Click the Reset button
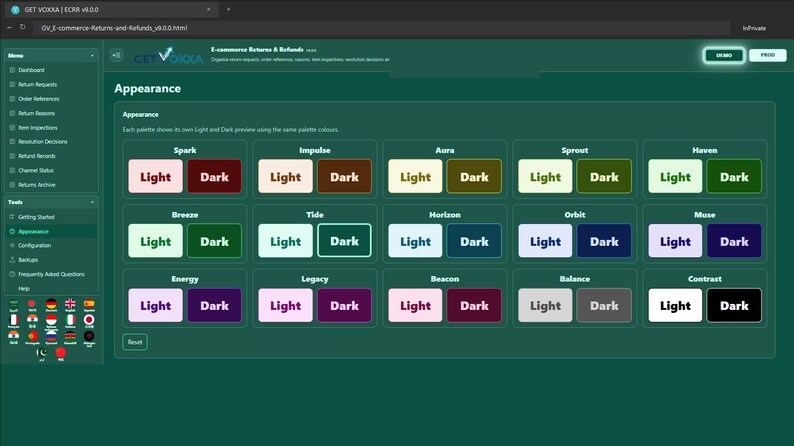The width and height of the screenshot is (794, 446). point(135,342)
